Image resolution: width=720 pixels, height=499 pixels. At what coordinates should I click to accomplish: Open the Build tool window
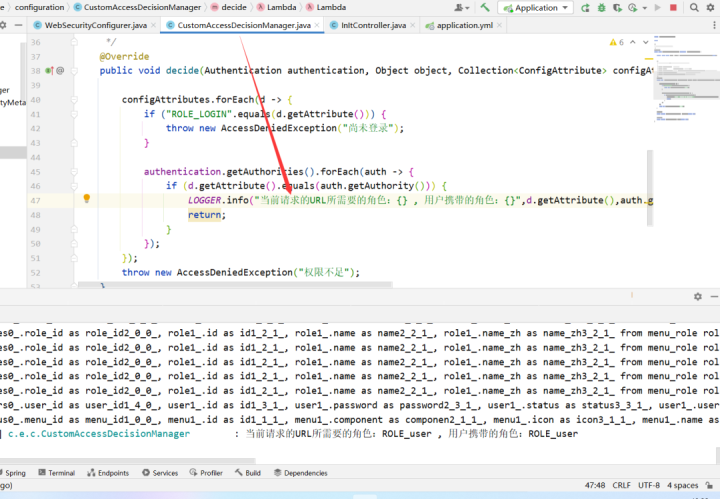pos(248,473)
